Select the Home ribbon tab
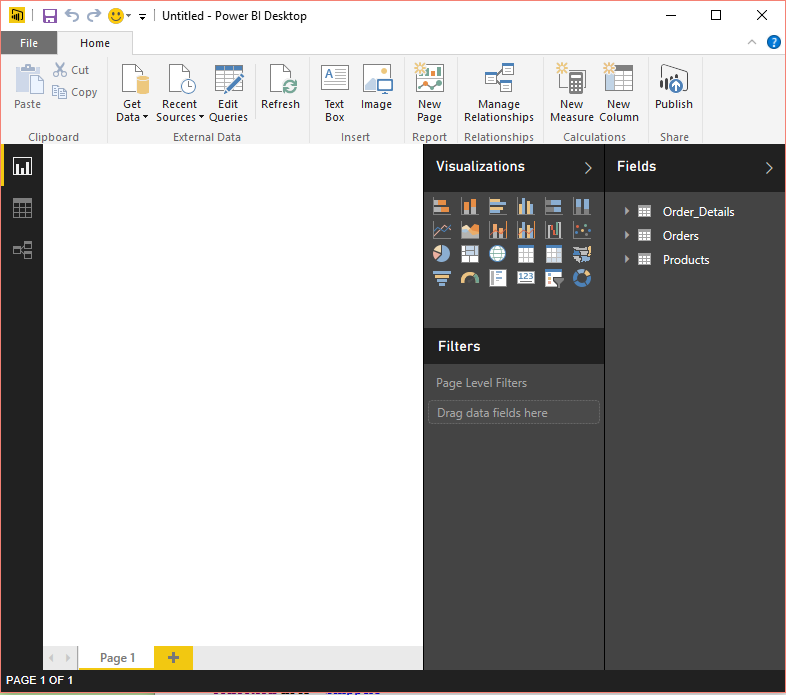The width and height of the screenshot is (786, 695). click(95, 43)
